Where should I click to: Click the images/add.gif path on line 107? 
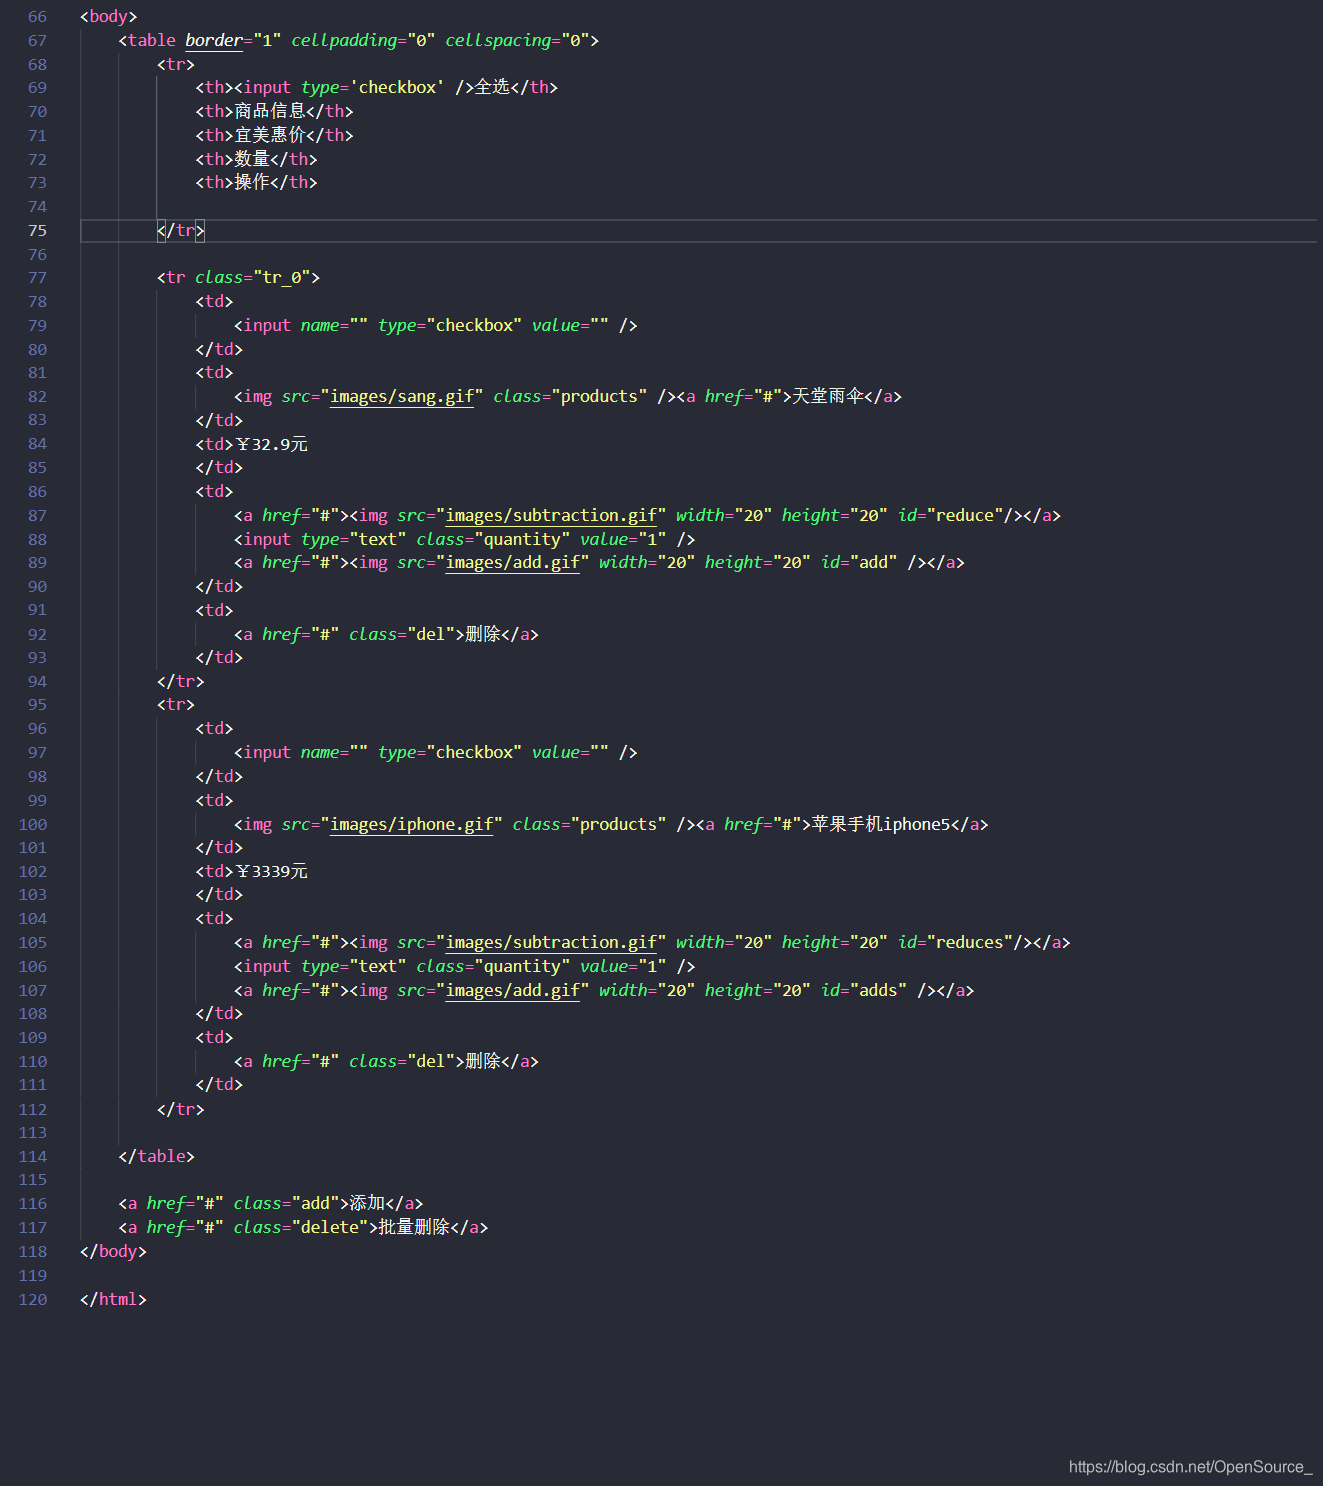pyautogui.click(x=513, y=990)
